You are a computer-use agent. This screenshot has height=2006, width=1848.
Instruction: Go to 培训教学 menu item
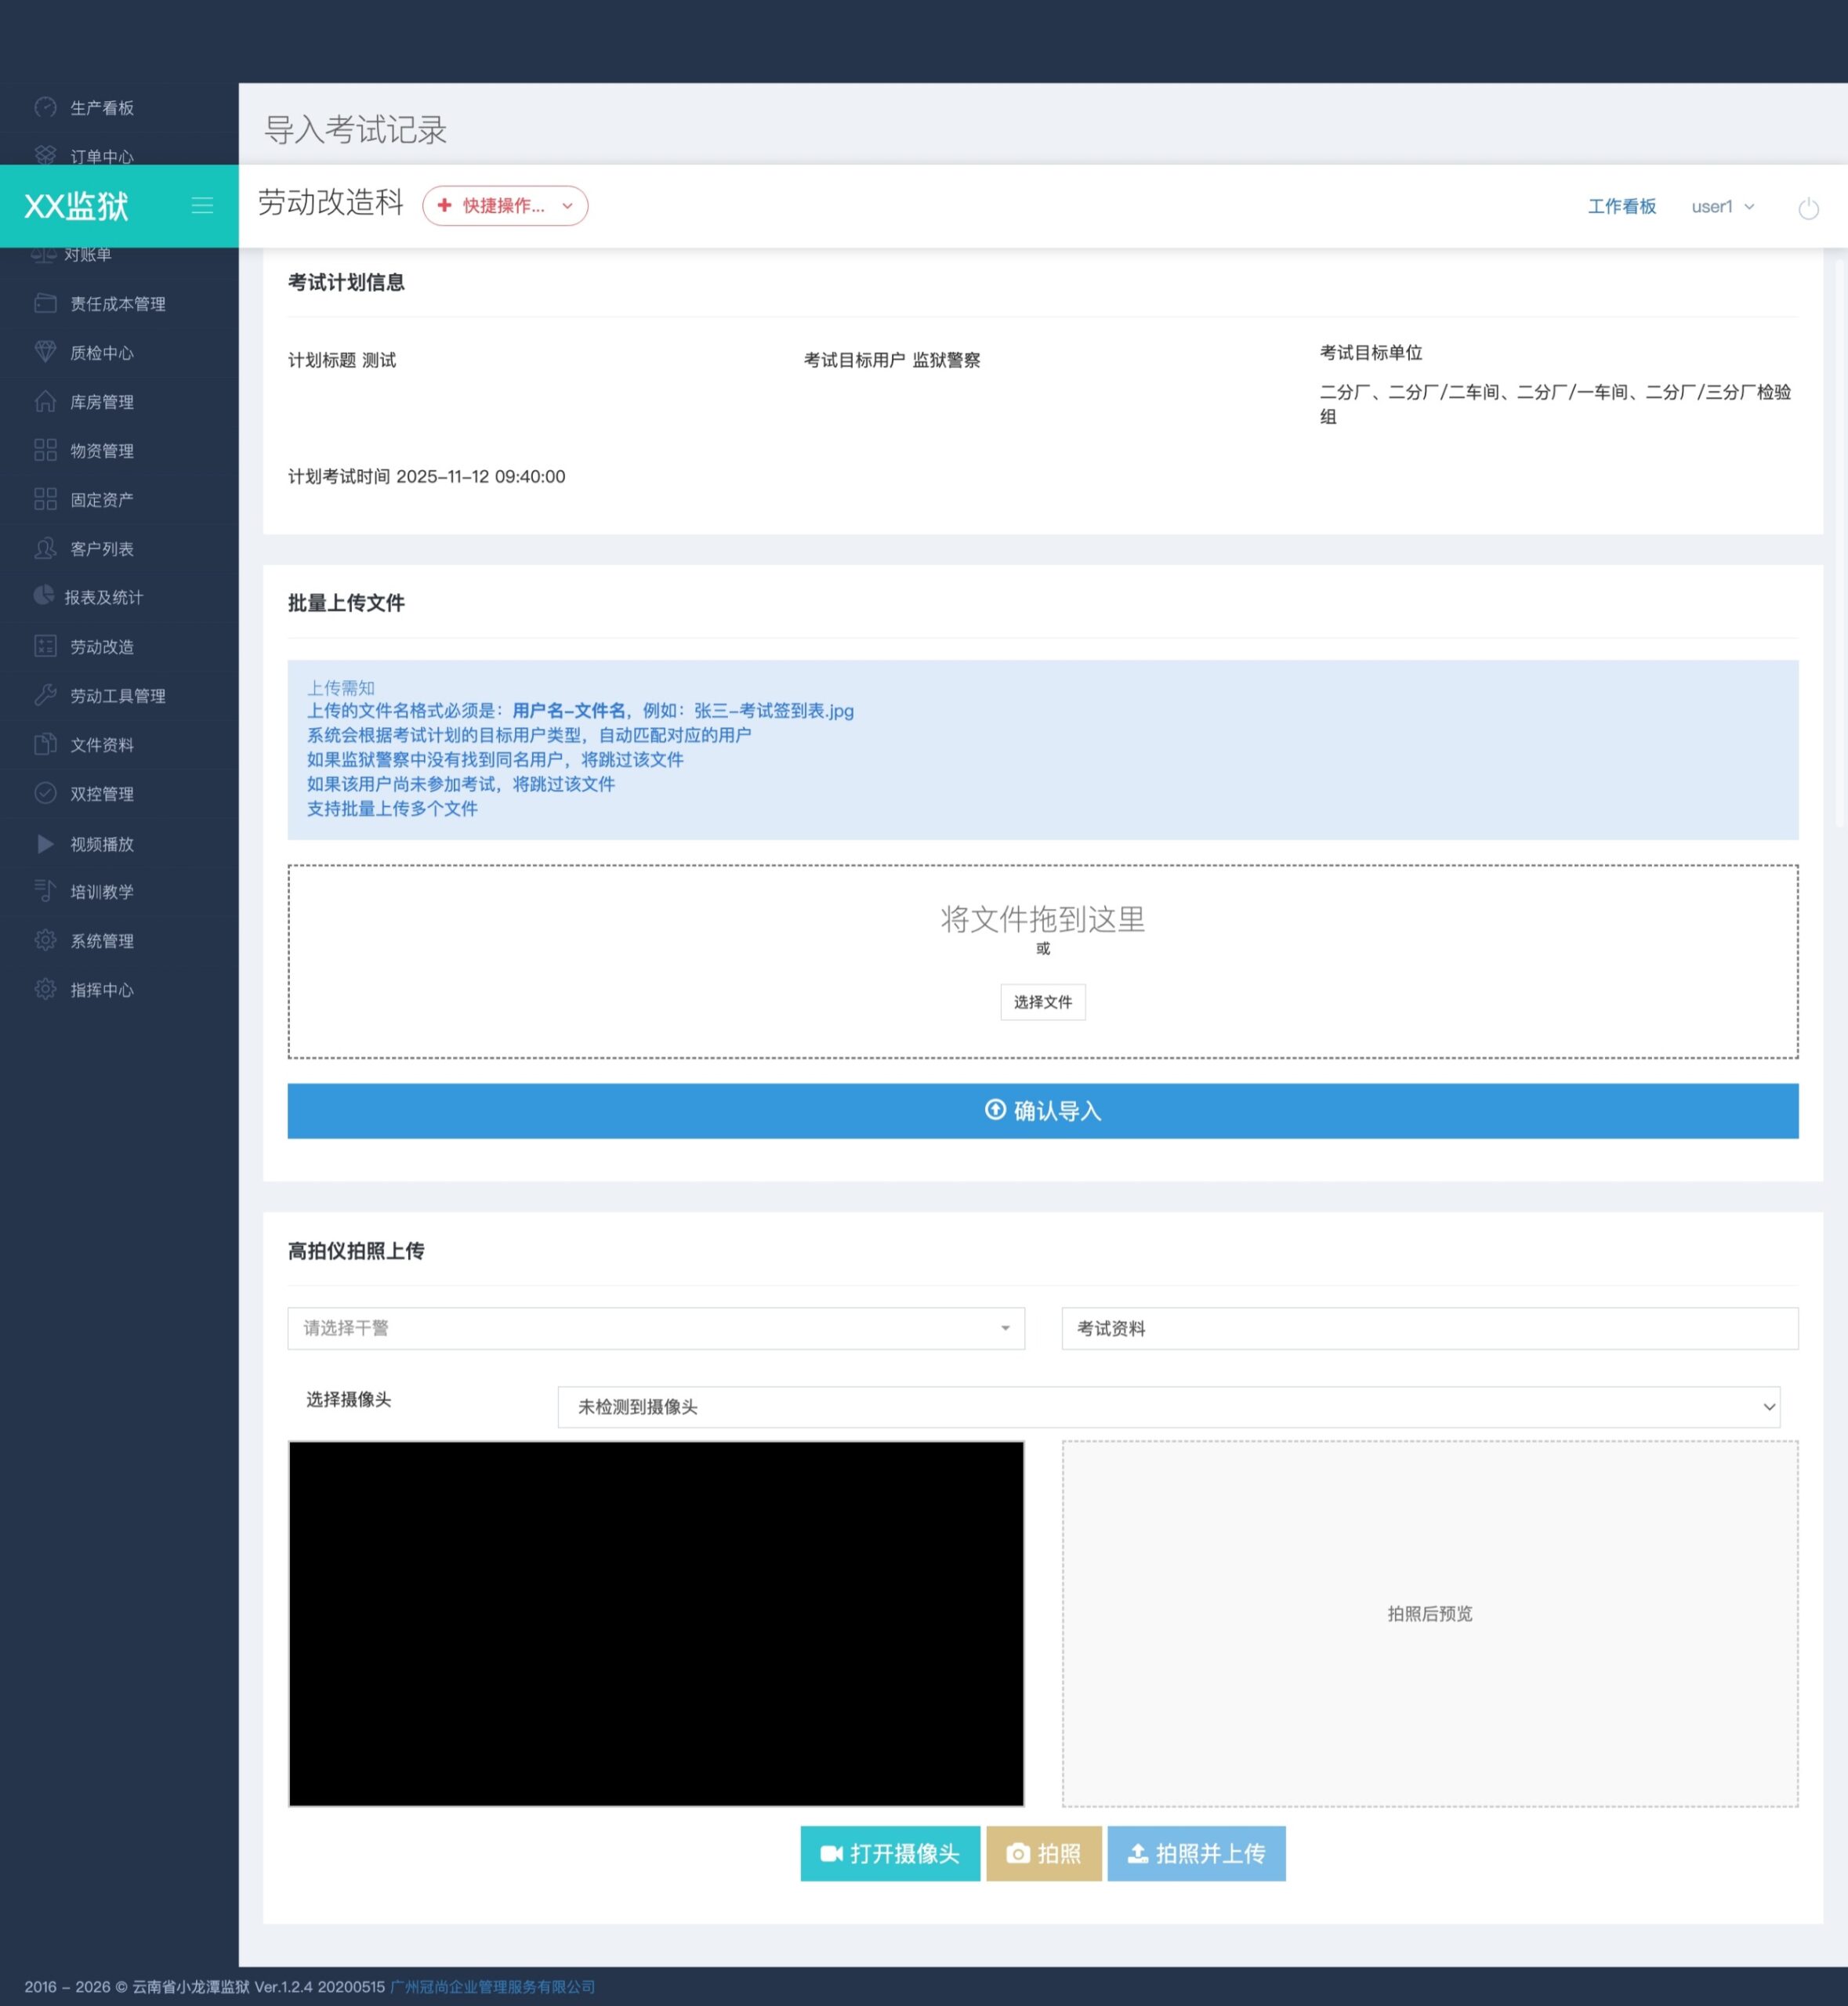point(101,892)
